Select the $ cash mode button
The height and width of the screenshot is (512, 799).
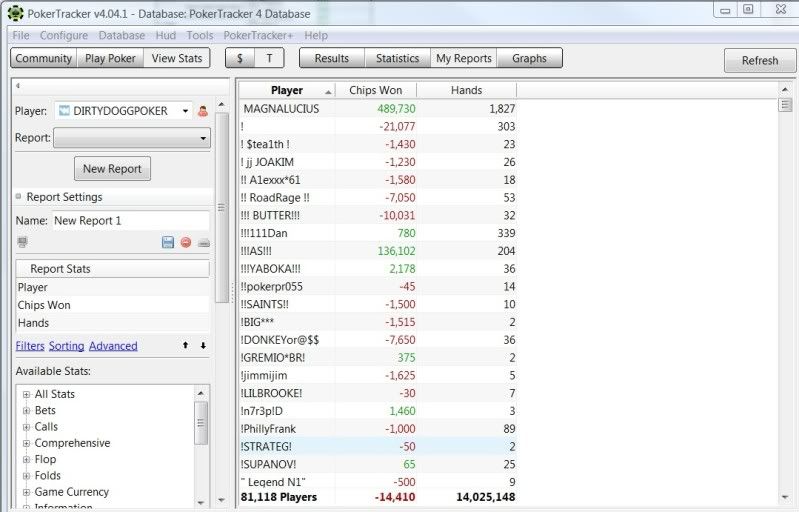point(240,58)
